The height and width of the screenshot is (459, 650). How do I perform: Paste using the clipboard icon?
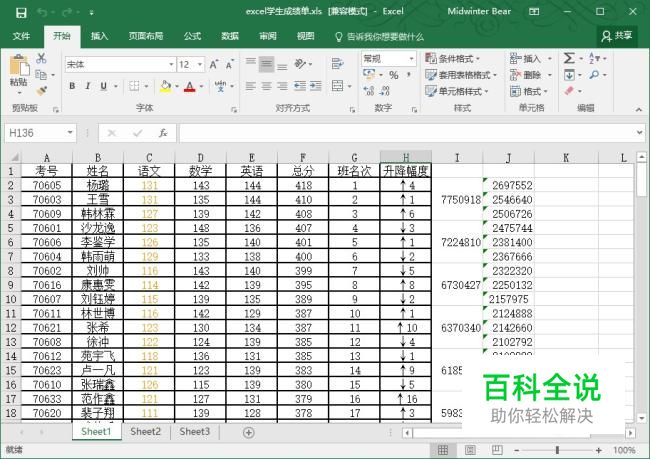(x=19, y=65)
